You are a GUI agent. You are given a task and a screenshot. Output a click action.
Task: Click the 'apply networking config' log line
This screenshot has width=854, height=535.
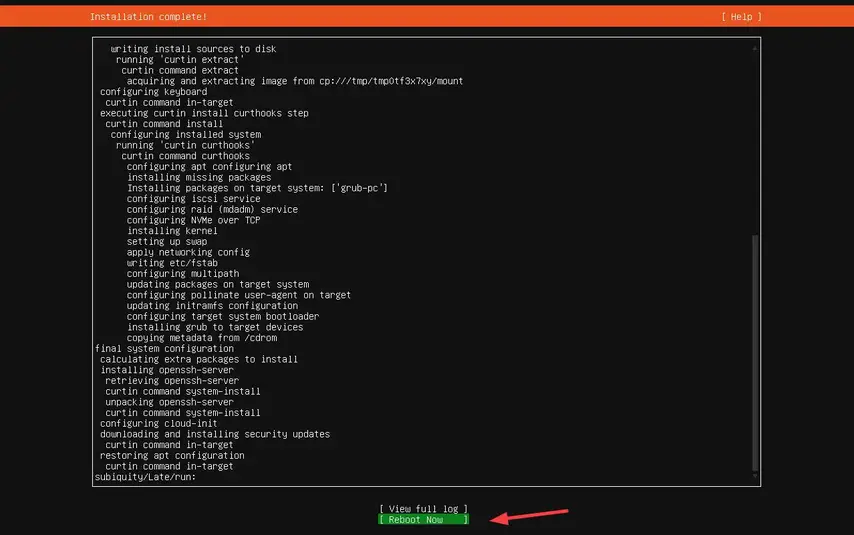point(188,252)
